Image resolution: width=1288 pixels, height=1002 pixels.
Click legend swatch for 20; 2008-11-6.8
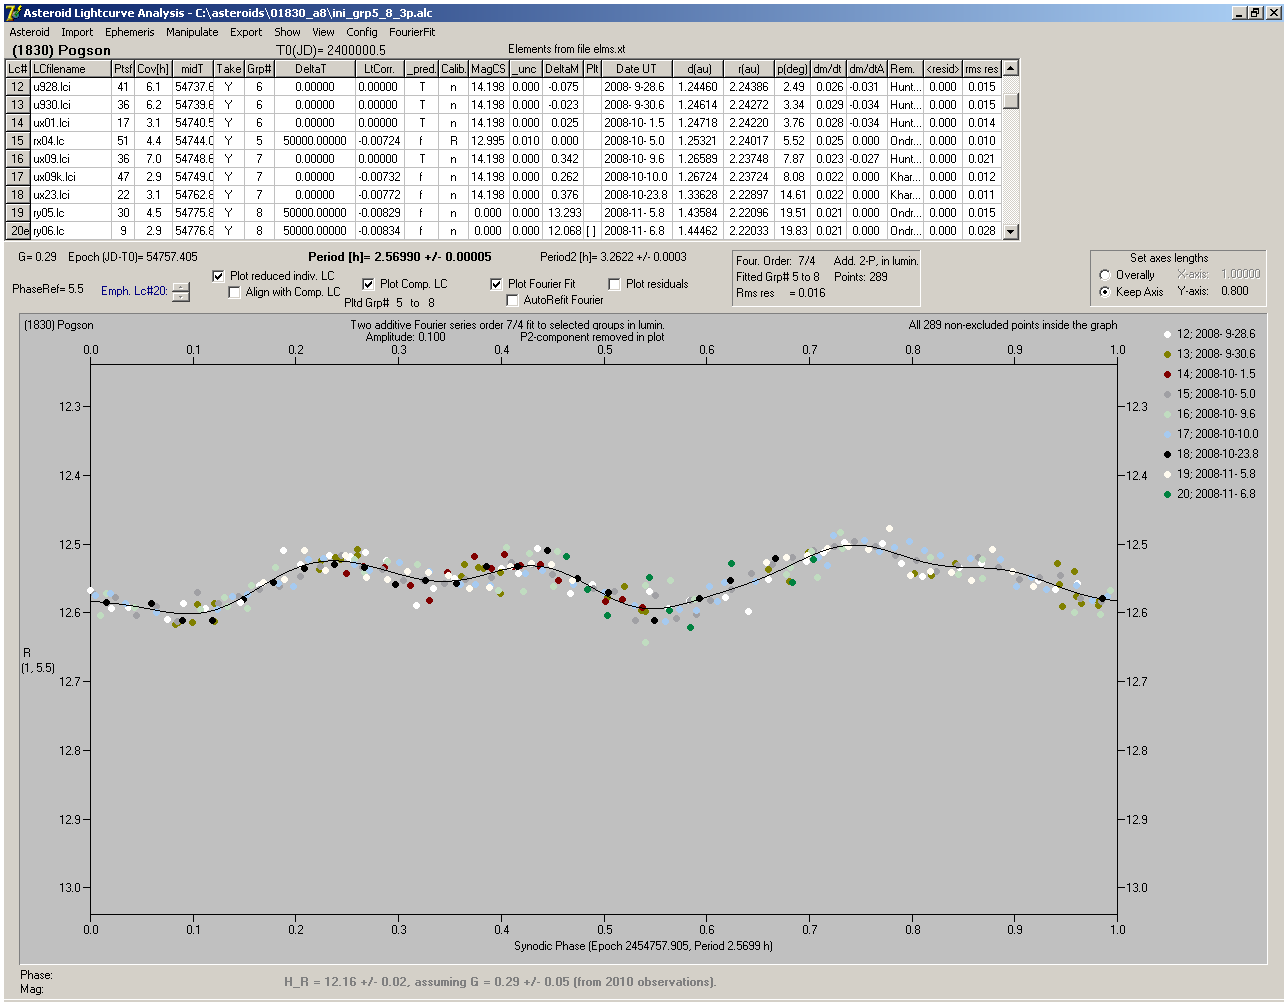pos(1168,494)
